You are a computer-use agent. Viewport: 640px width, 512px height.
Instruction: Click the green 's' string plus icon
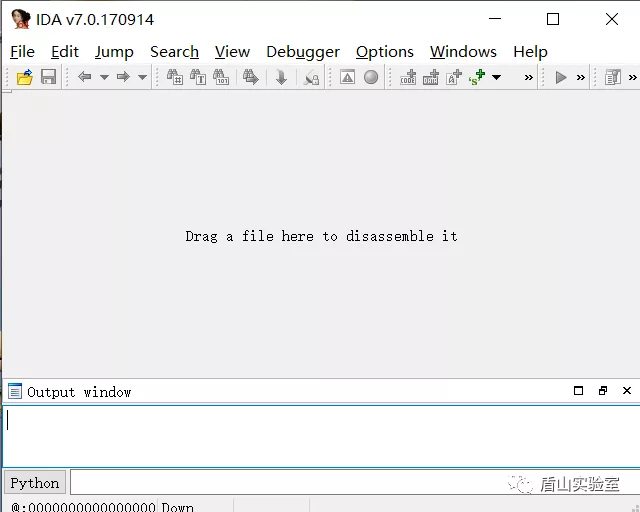[477, 77]
